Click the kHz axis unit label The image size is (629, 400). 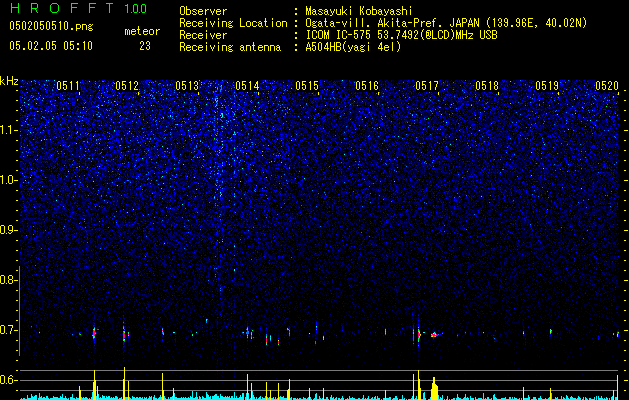pos(9,82)
